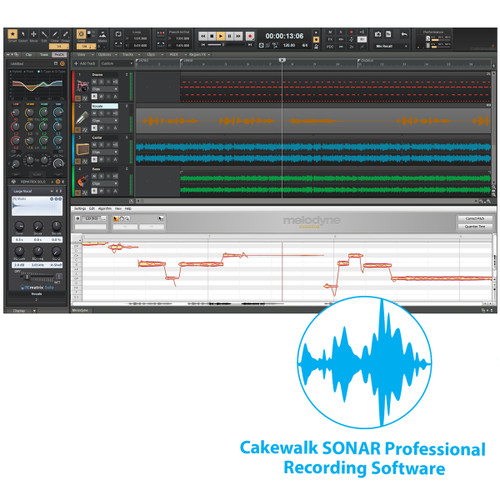Click the undo arrow icon in toolbar
Screen dimensions: 500x500
pyautogui.click(x=404, y=34)
